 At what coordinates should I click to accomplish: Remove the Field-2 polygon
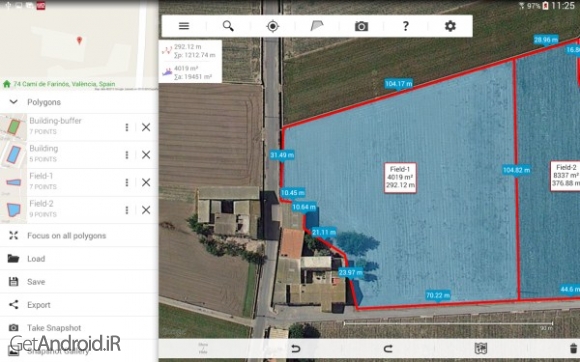click(x=146, y=210)
